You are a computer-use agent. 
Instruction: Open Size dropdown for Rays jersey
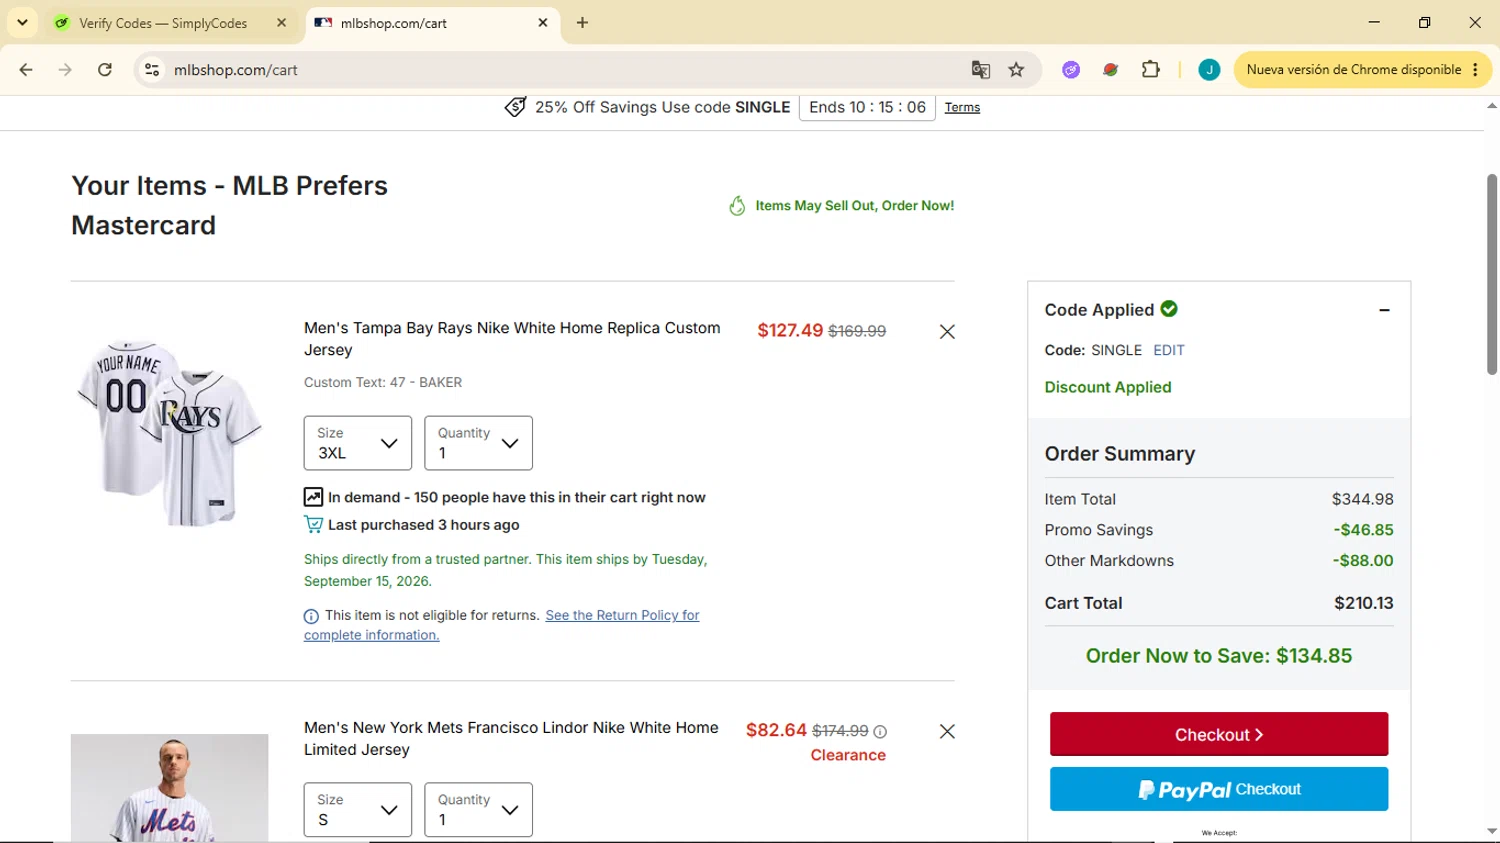click(x=358, y=443)
